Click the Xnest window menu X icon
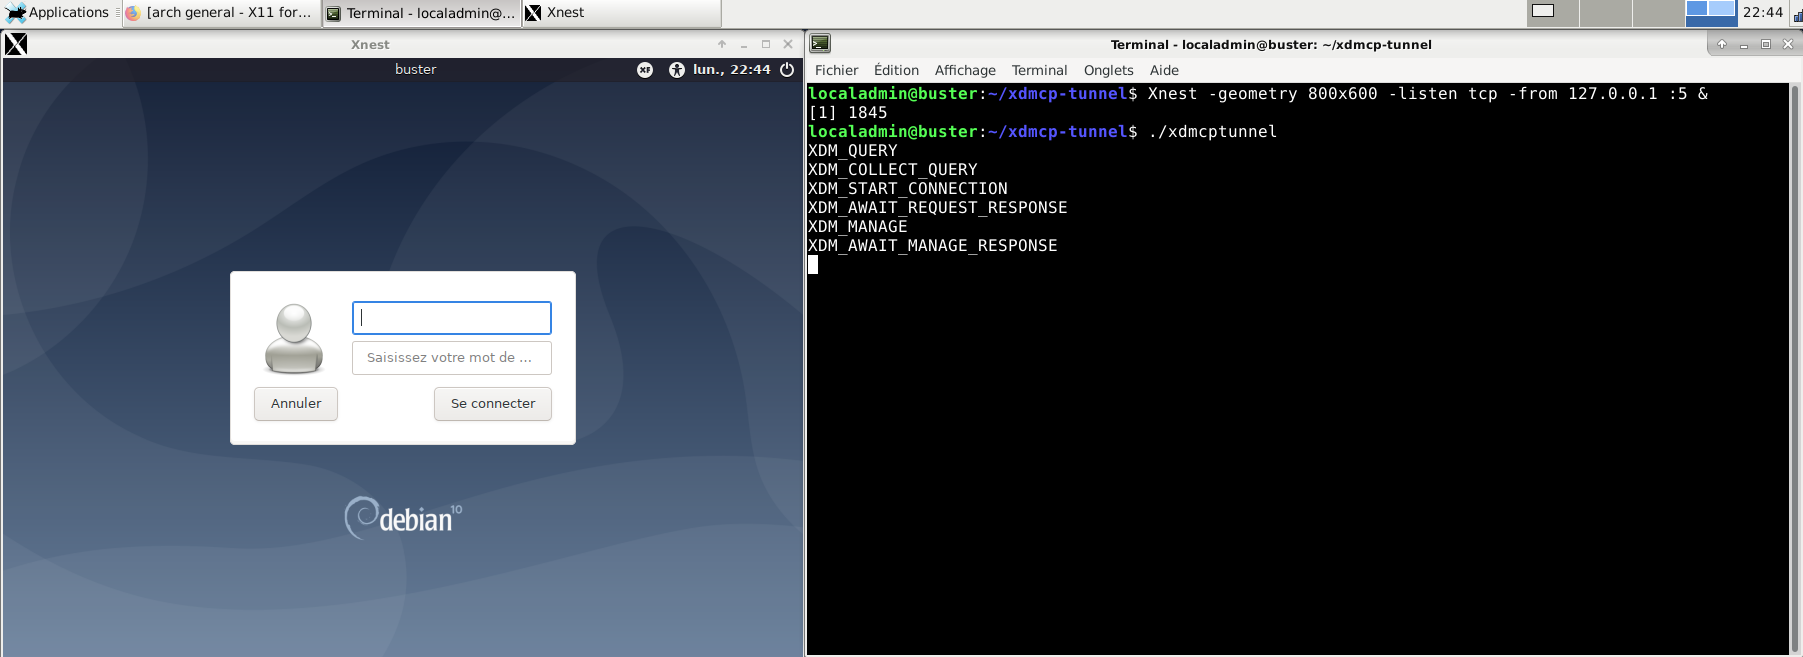 point(16,44)
